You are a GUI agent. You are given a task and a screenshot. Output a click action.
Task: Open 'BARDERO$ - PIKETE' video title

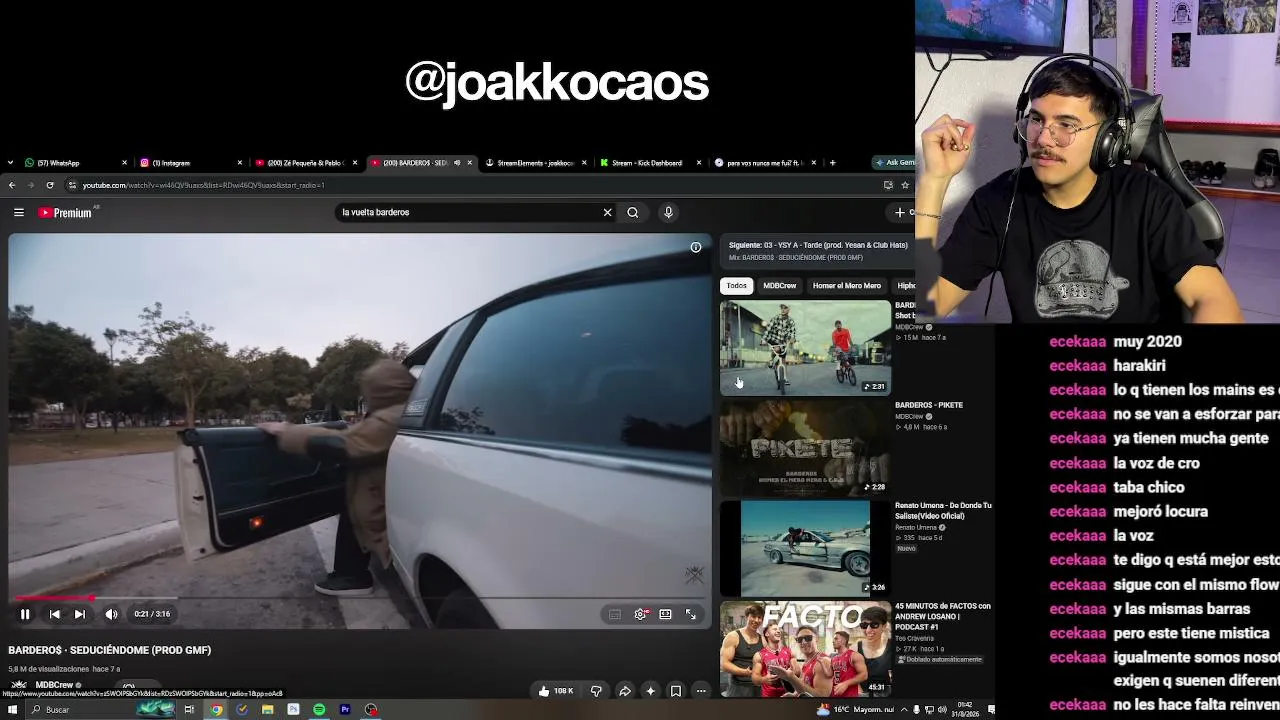[x=929, y=405]
